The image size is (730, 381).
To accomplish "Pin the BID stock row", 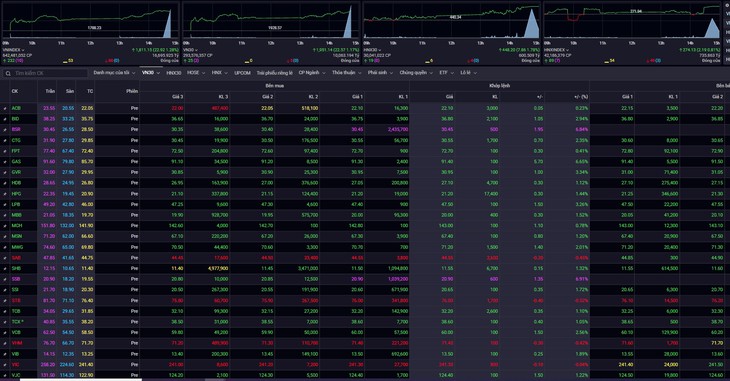I will click(5, 119).
